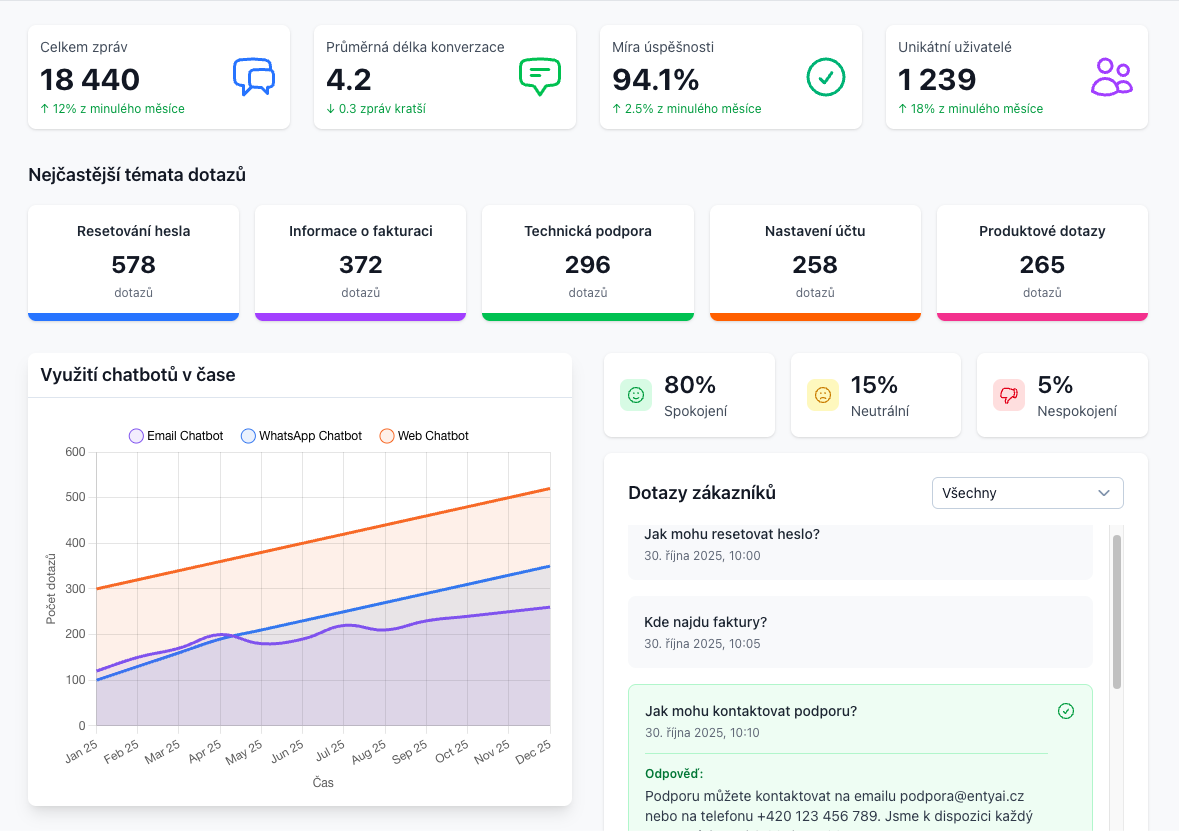
Task: Open the Všechny filter dropdown
Action: (x=1028, y=493)
